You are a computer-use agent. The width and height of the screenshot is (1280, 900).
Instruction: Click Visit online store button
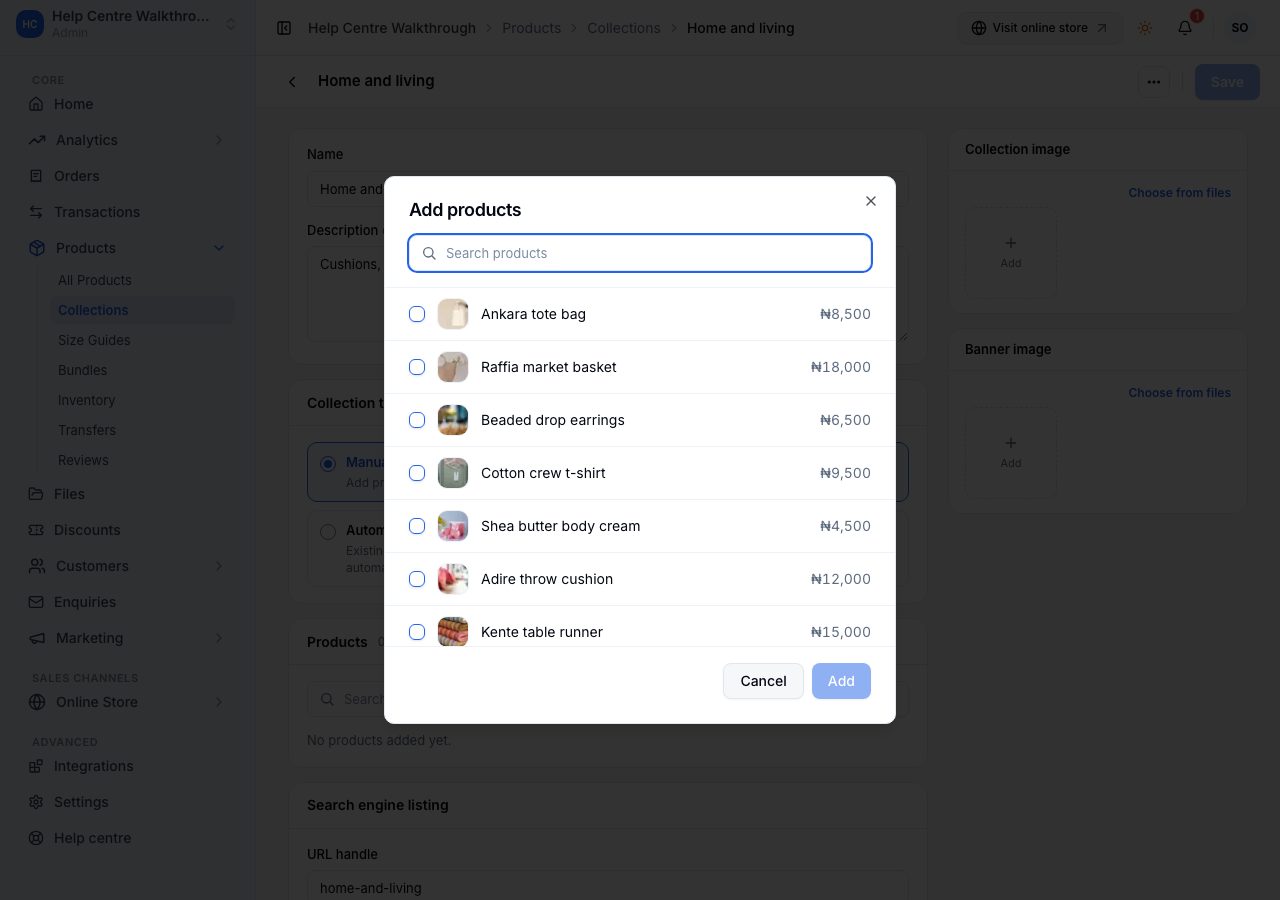[x=1040, y=28]
